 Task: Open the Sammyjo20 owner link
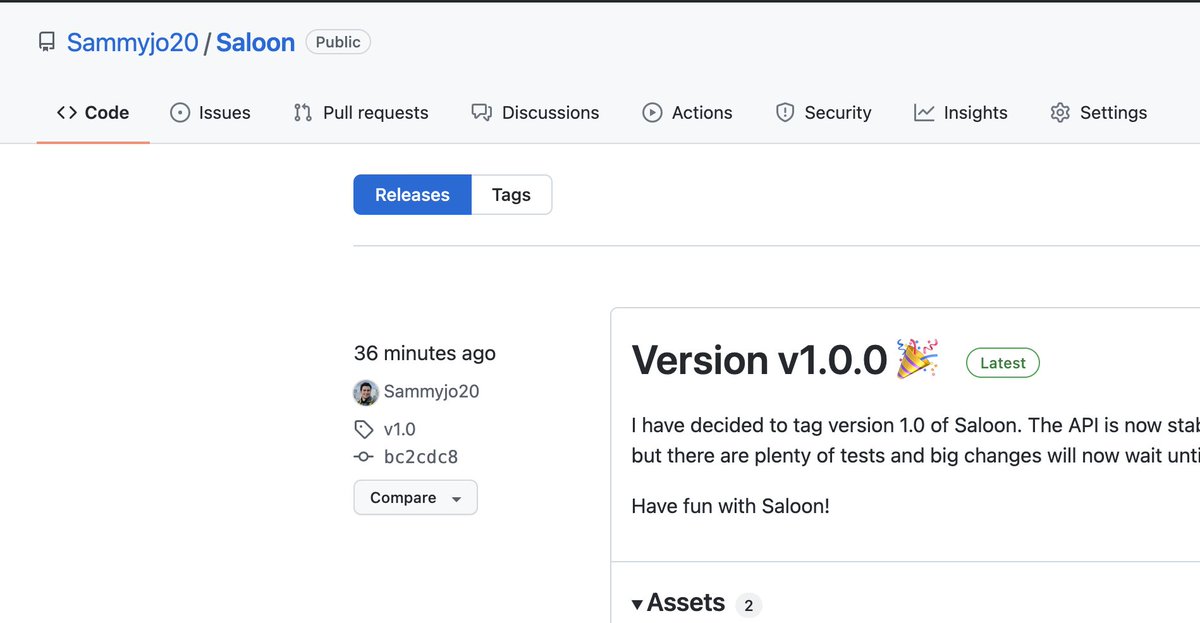(133, 43)
